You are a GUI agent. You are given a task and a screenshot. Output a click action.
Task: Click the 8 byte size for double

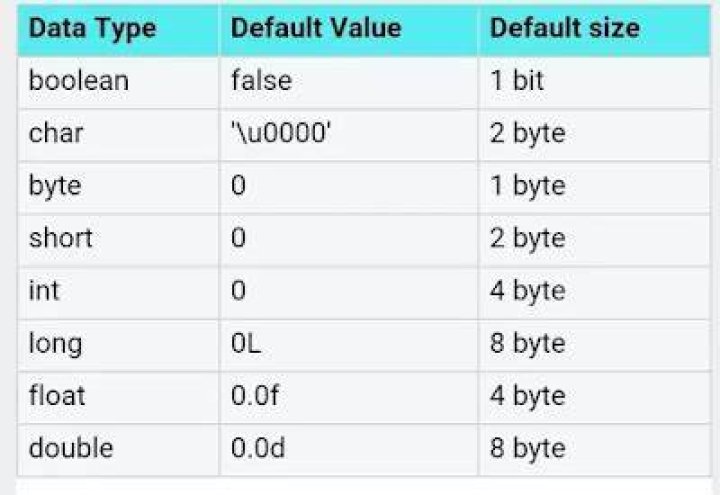(594, 449)
